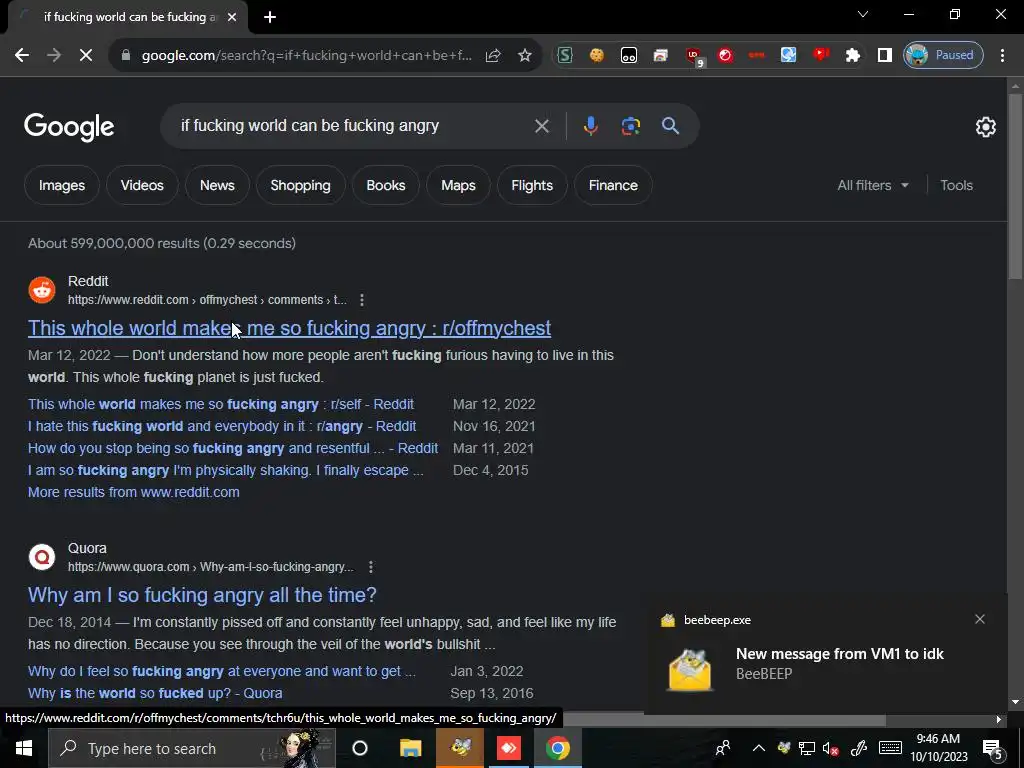
Task: Switch to the Books results tab
Action: [x=386, y=185]
